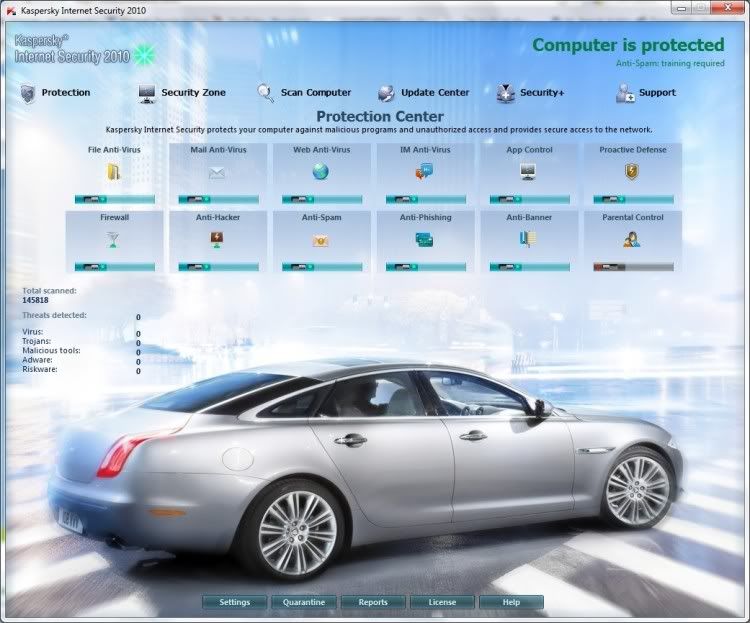Toggle the IM Anti-Virus switch bar
750x623 pixels.
pyautogui.click(x=426, y=199)
